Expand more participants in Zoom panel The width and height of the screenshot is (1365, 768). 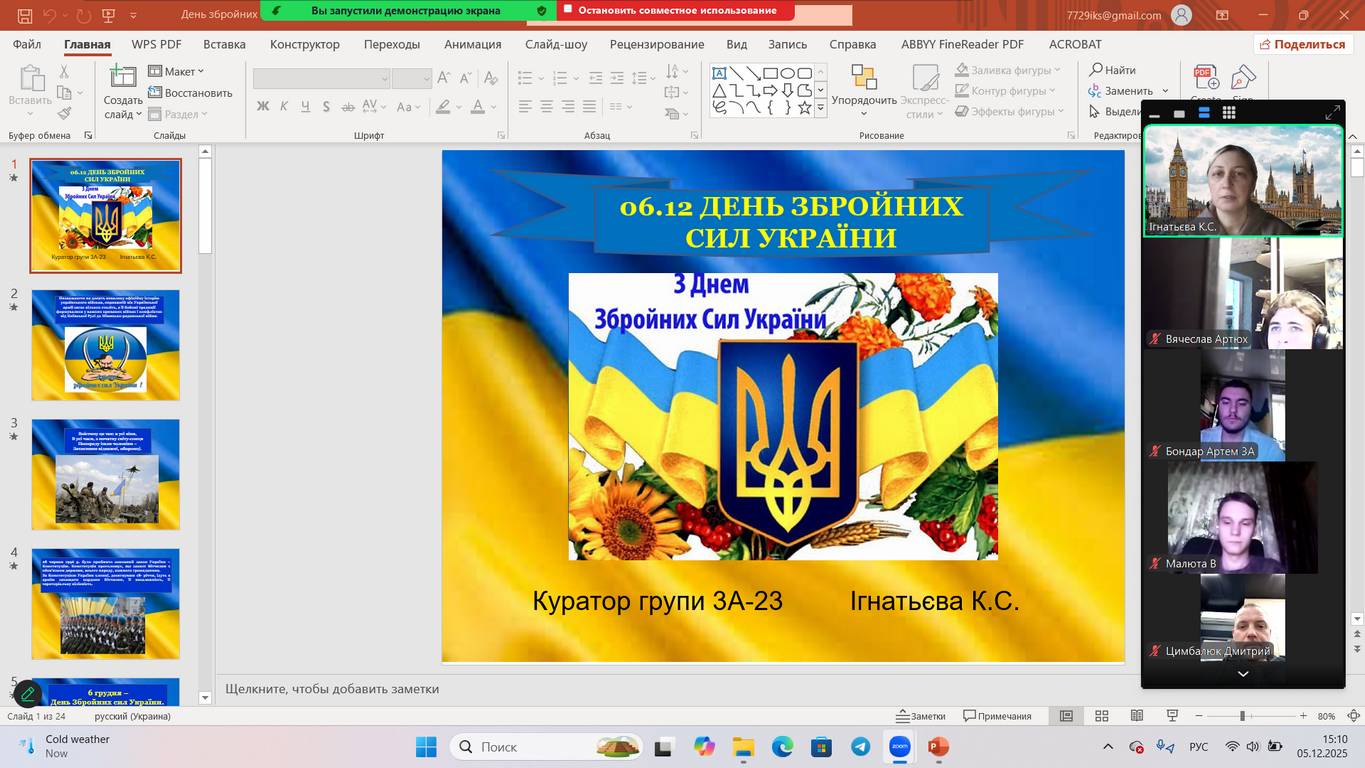click(x=1243, y=674)
